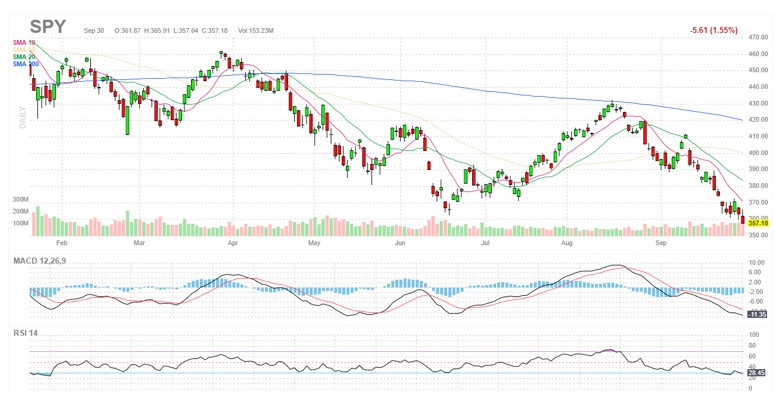The height and width of the screenshot is (405, 774).
Task: Click the '300M' volume scale label
Action: 21,200
